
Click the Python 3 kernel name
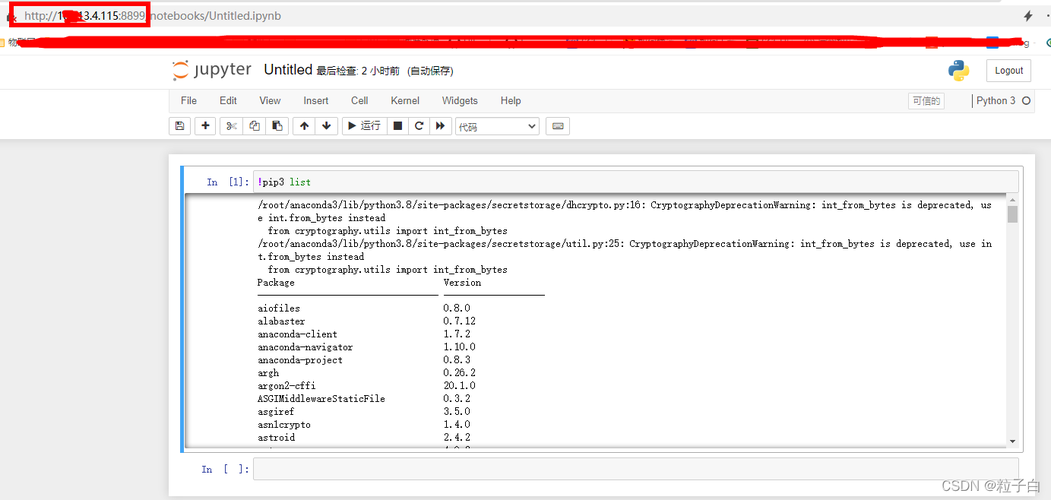(995, 101)
